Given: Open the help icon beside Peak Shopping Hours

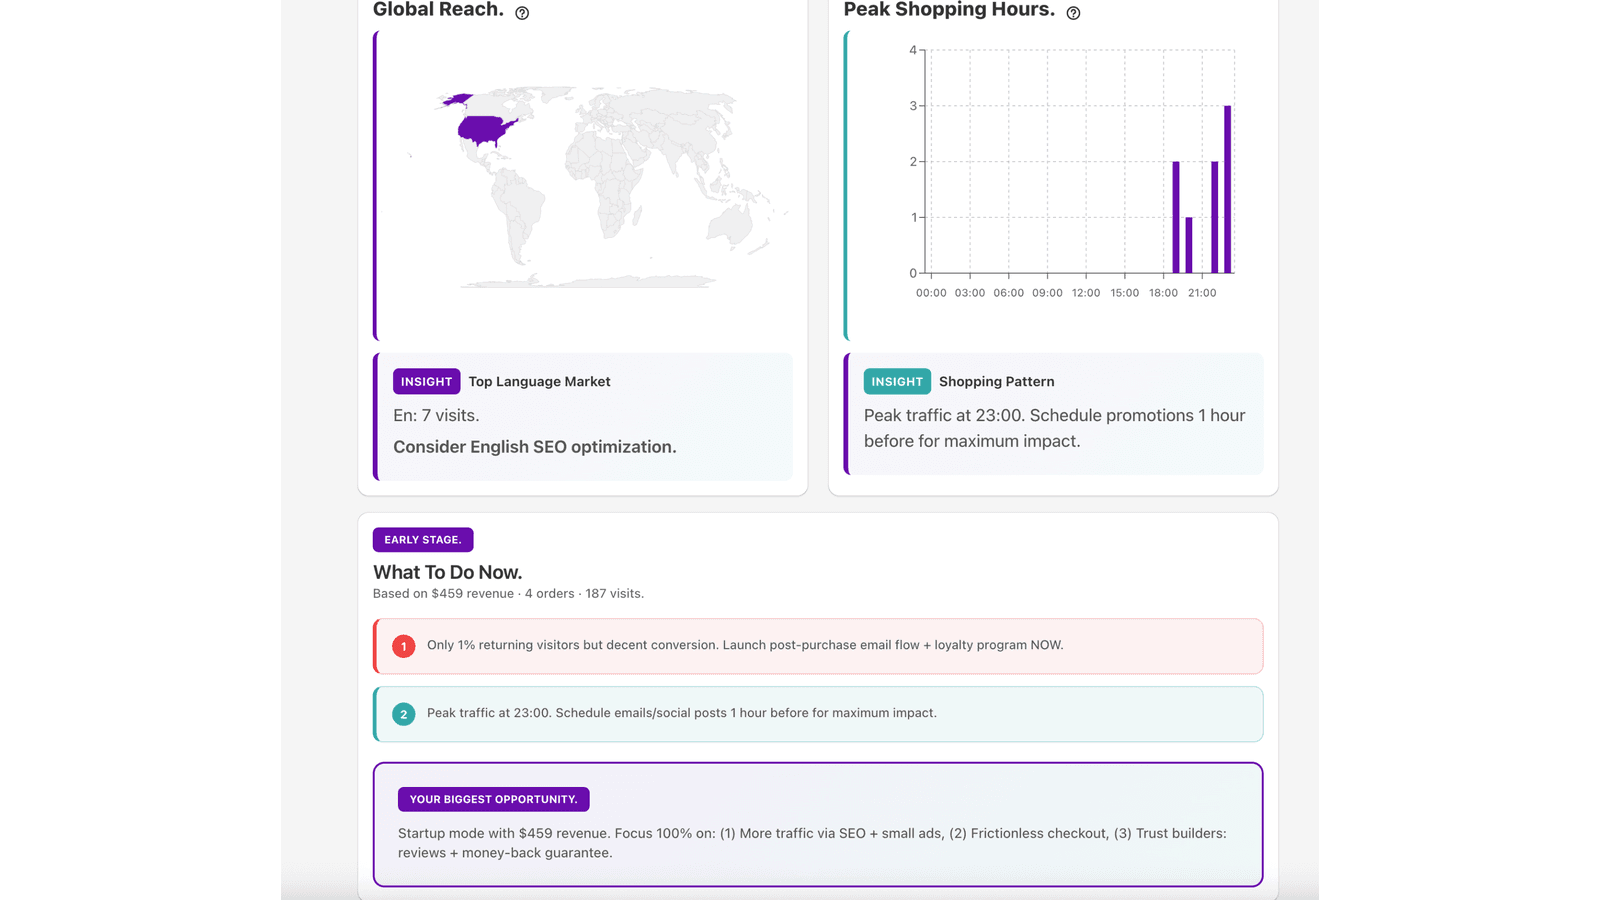Looking at the screenshot, I should pos(1073,13).
